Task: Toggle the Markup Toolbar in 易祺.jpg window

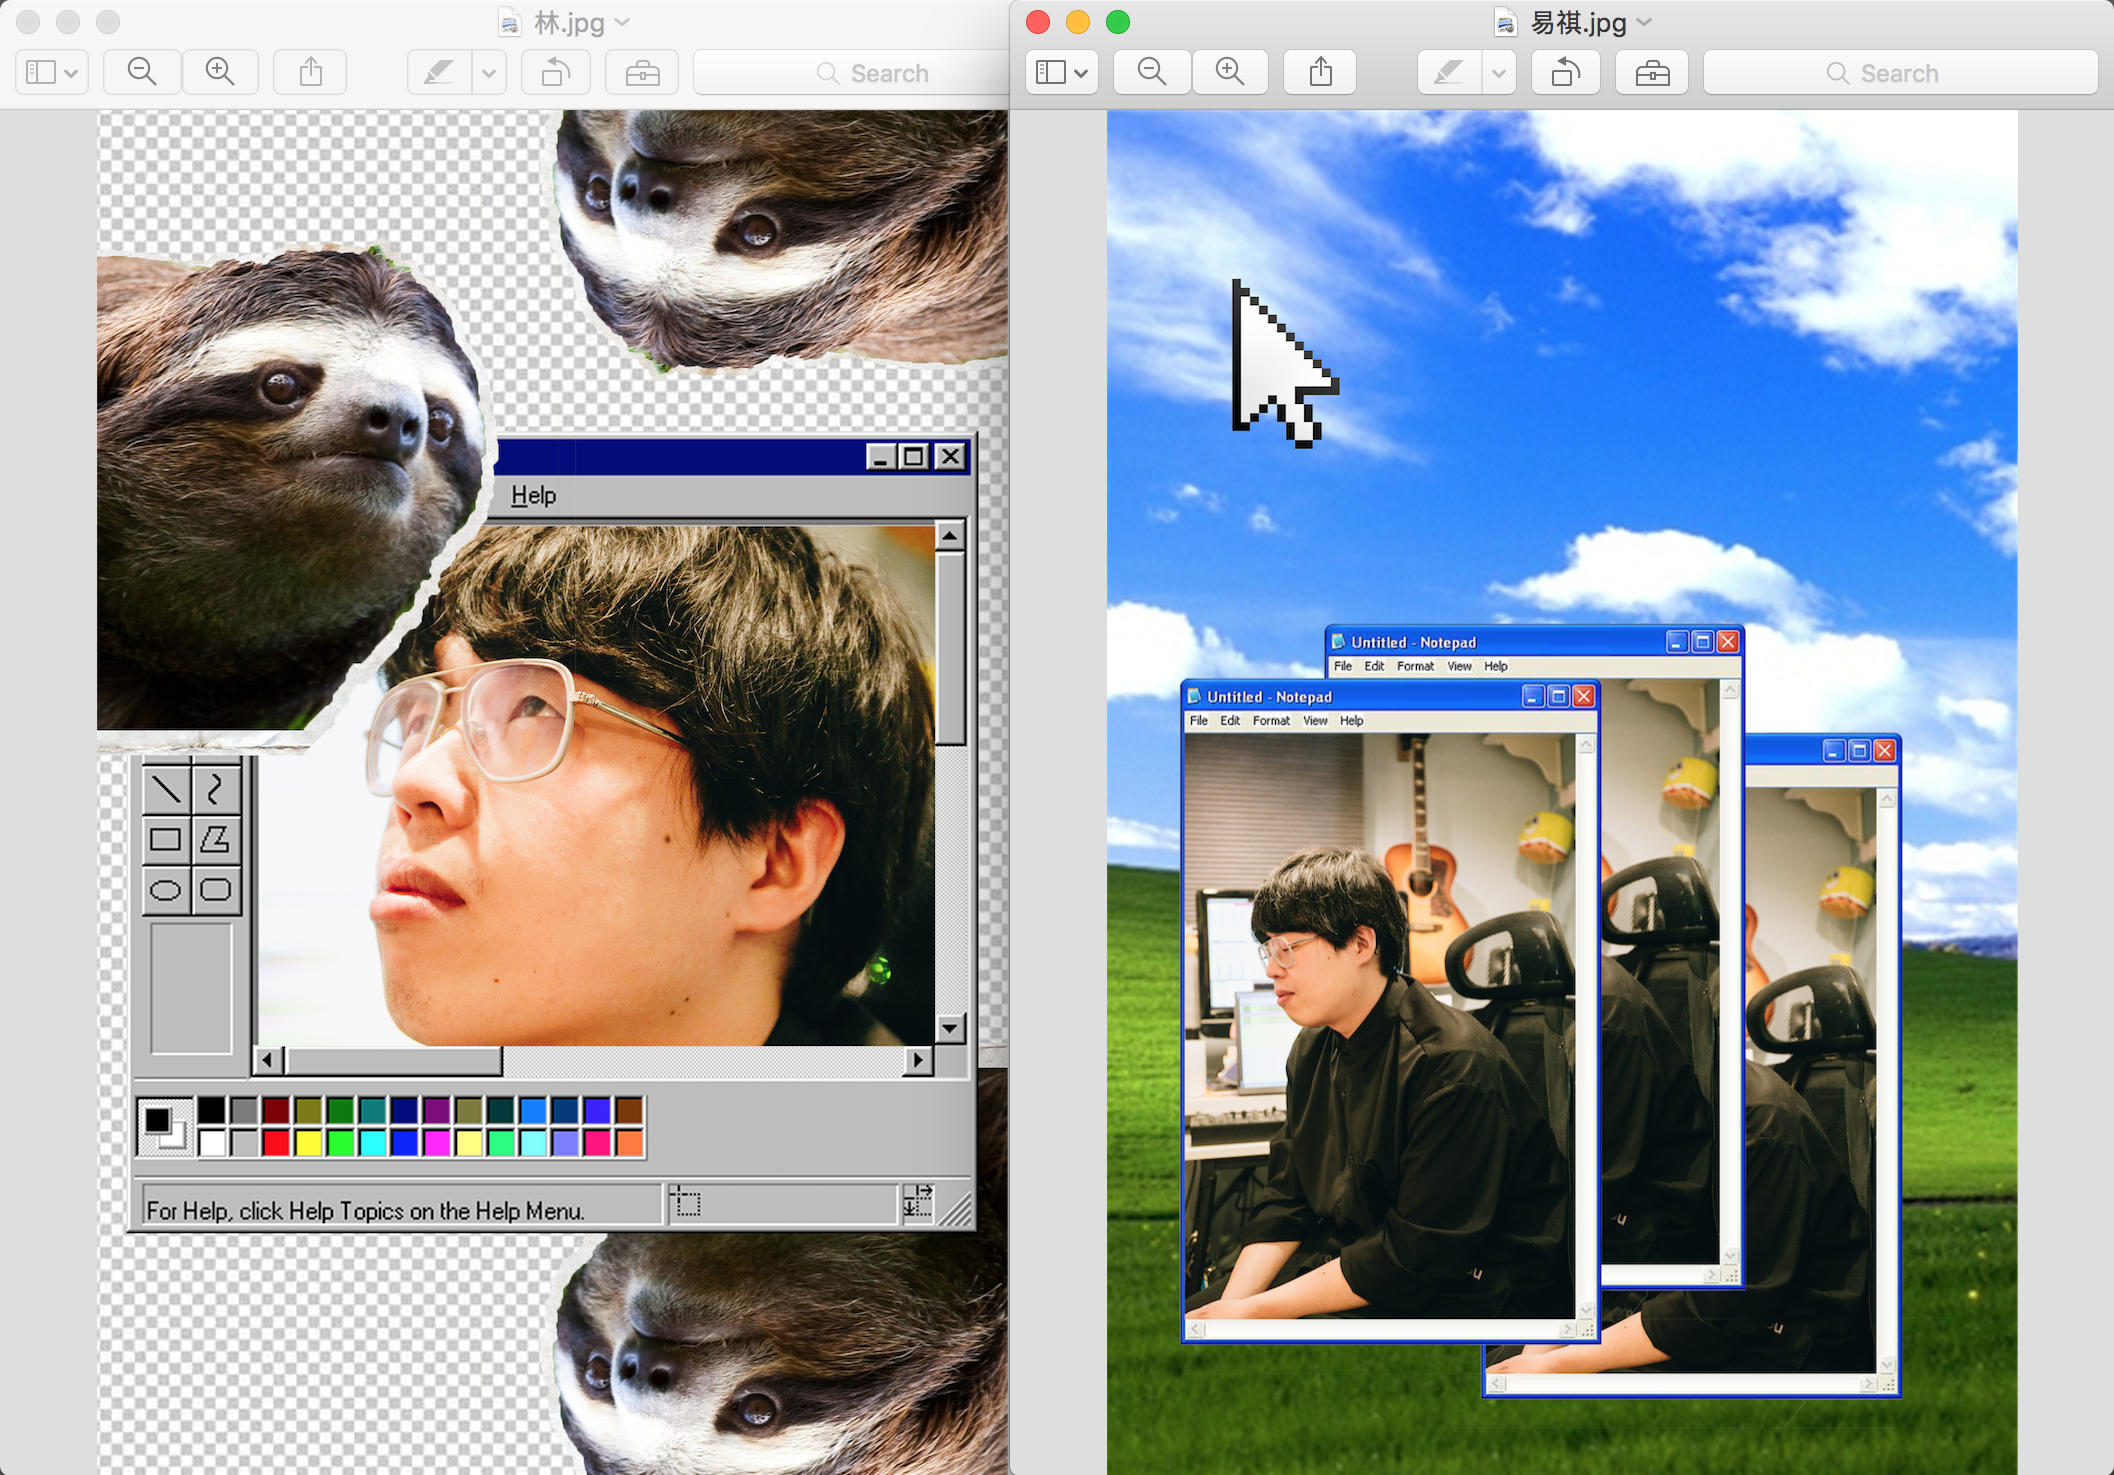Action: [1652, 72]
